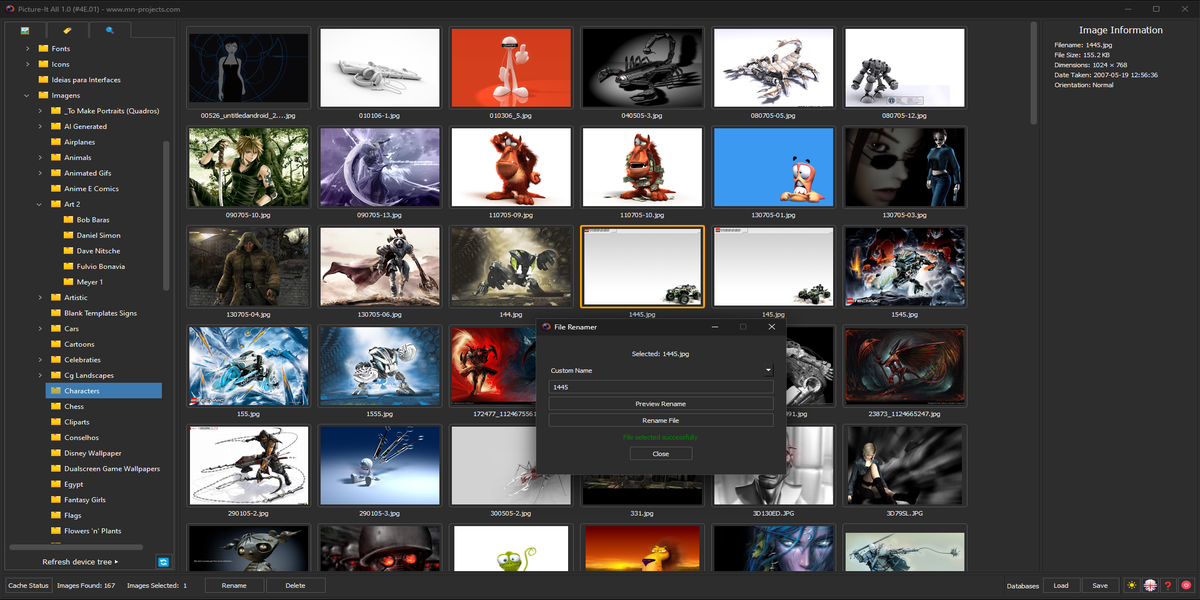The image size is (1200, 600).
Task: Collapse the Art 2 folder
Action: (41, 204)
